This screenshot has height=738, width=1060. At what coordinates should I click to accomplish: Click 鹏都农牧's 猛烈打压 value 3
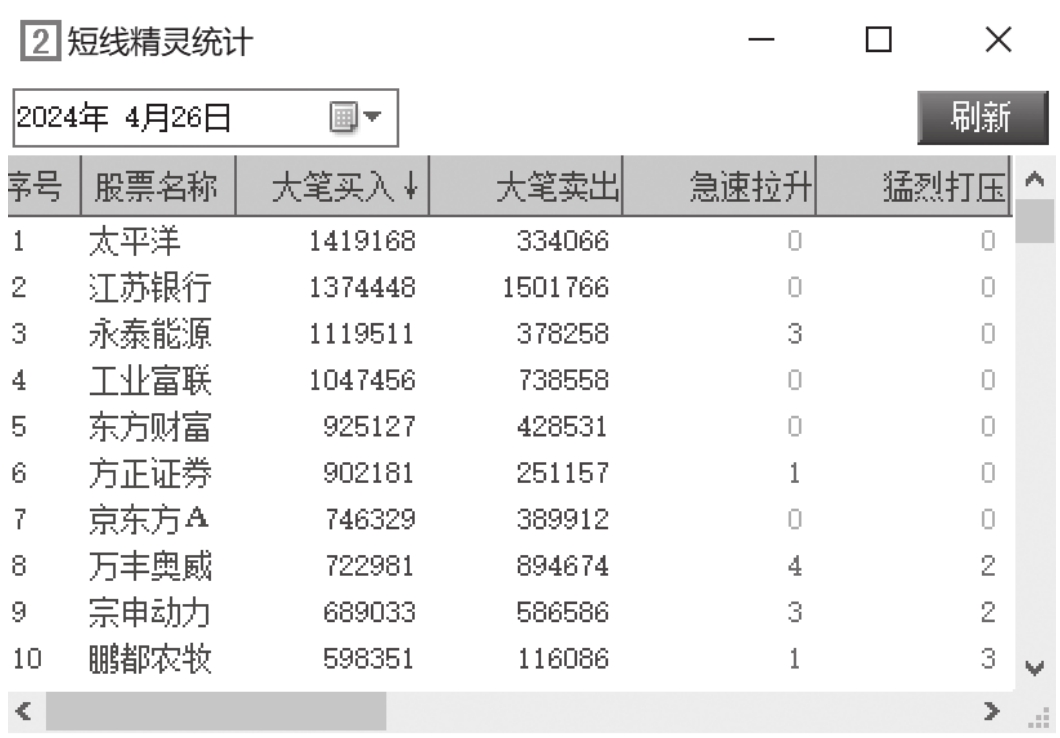(988, 659)
